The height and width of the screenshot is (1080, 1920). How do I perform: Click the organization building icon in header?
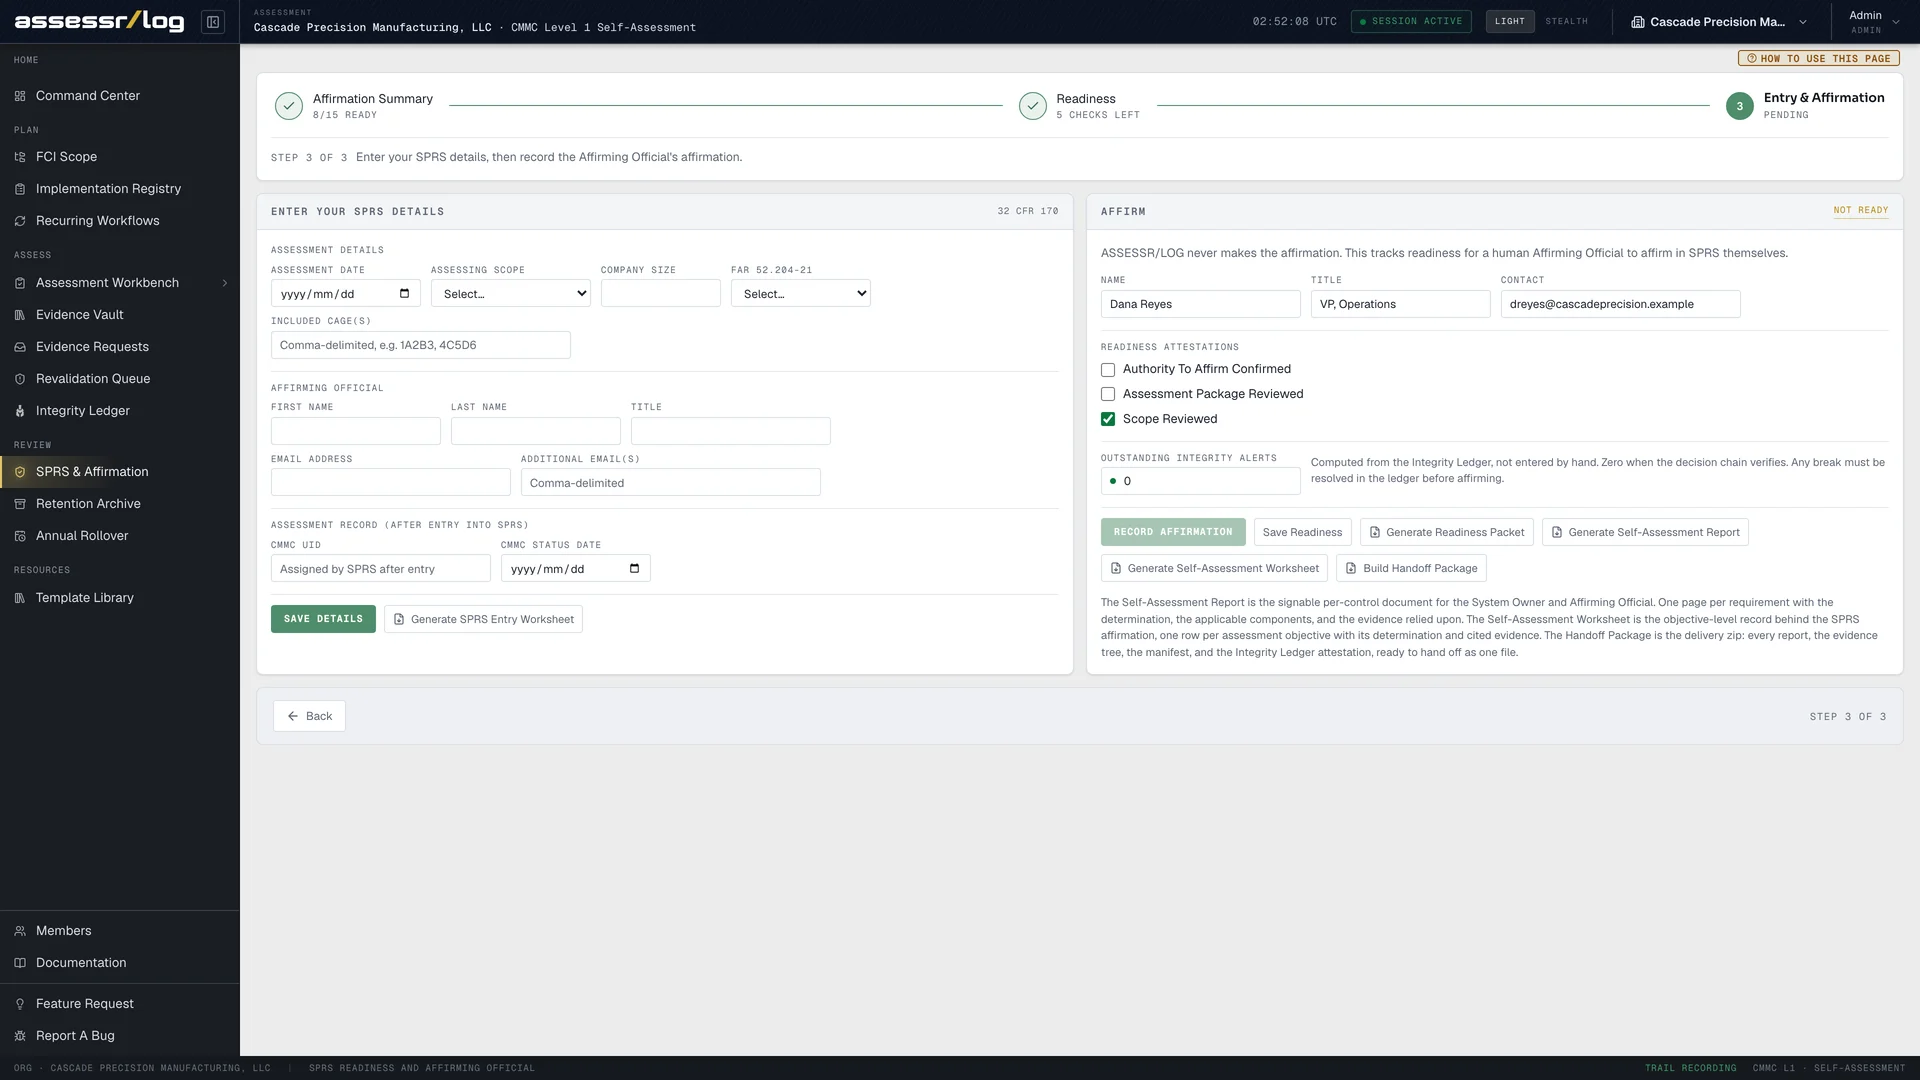tap(1638, 22)
